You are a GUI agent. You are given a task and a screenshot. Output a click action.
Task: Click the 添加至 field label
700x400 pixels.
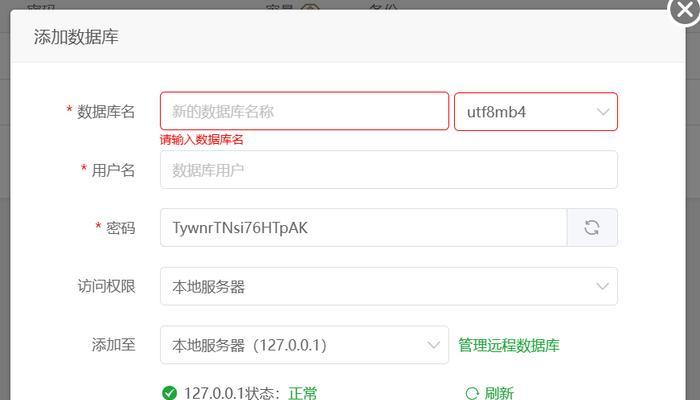[x=113, y=345]
